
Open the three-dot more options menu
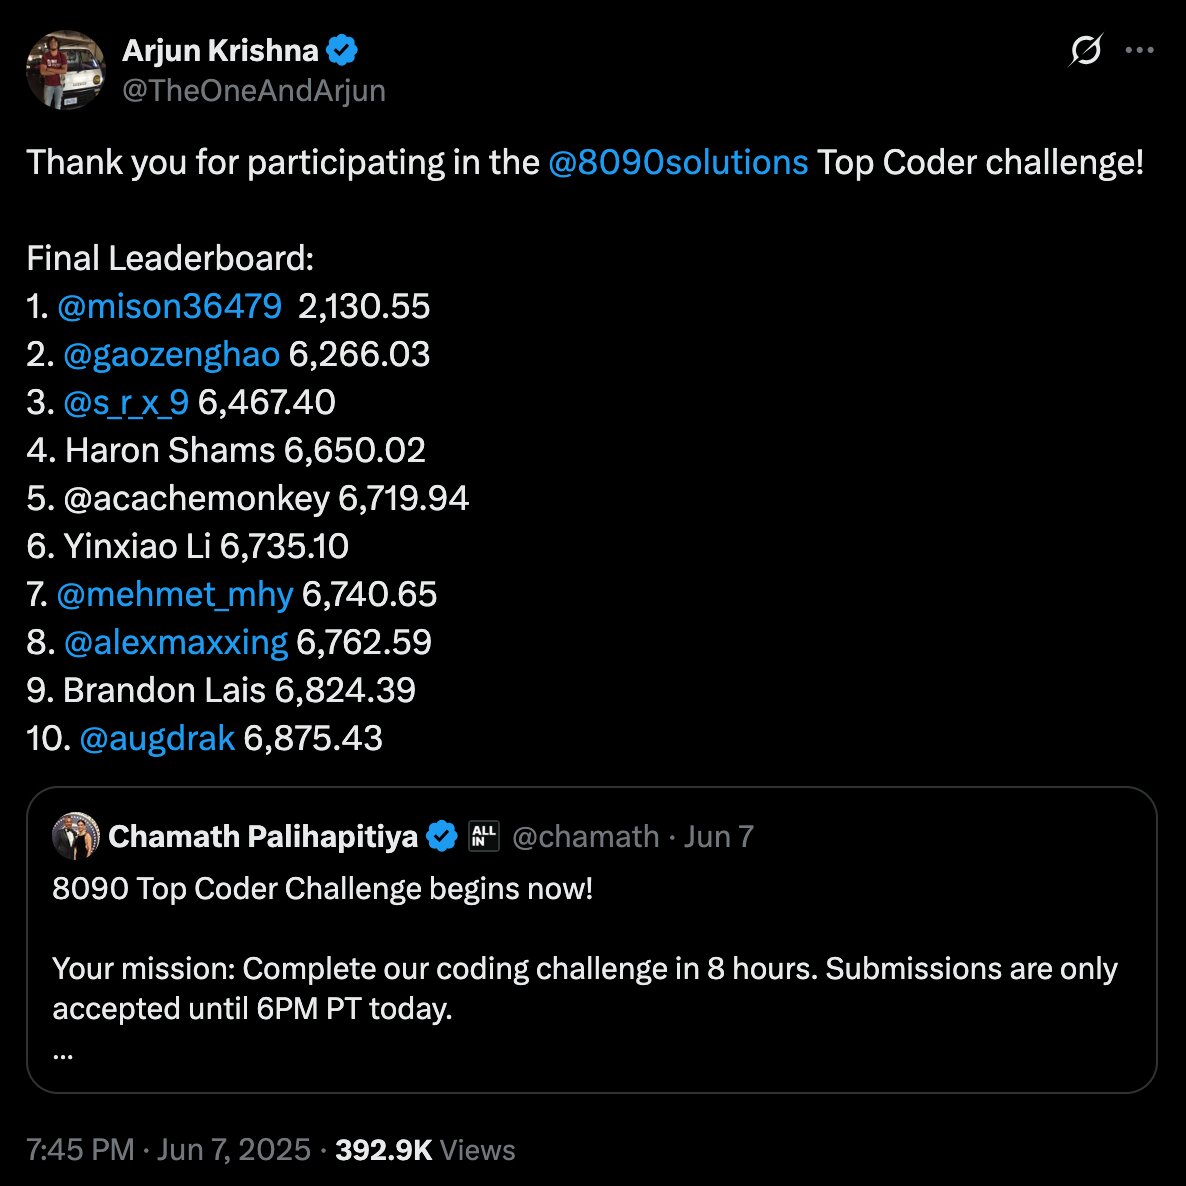[1140, 50]
